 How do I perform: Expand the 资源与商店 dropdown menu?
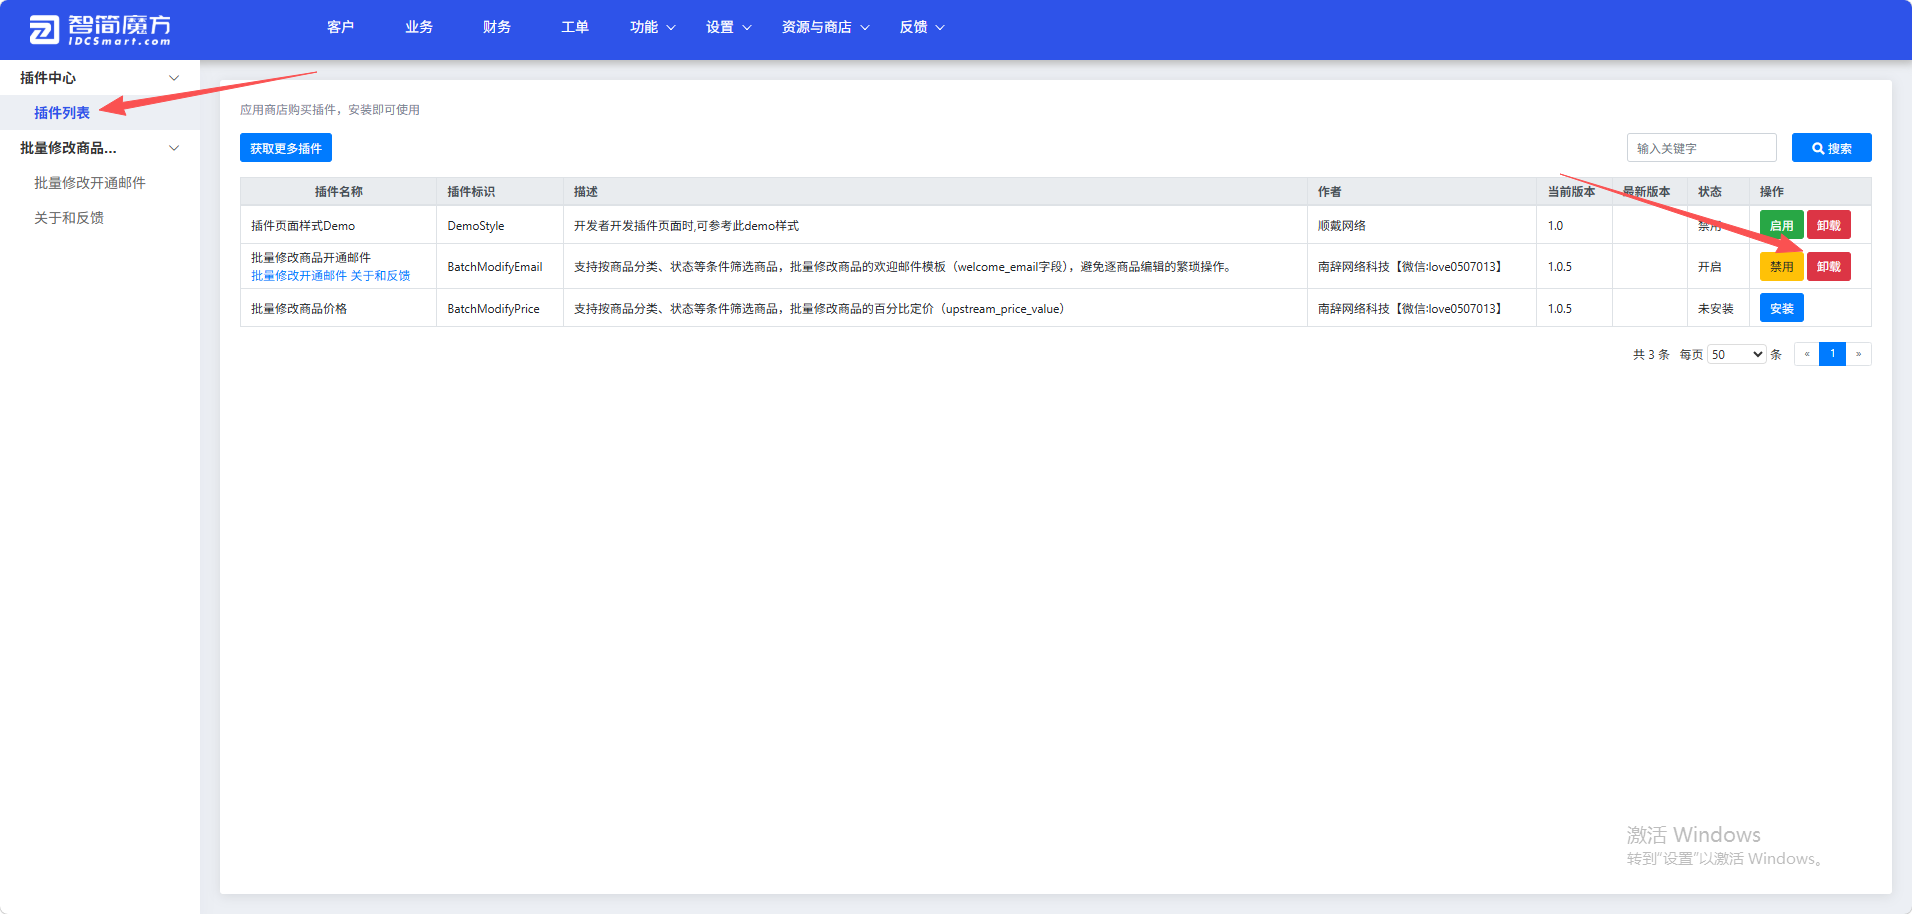tap(826, 27)
